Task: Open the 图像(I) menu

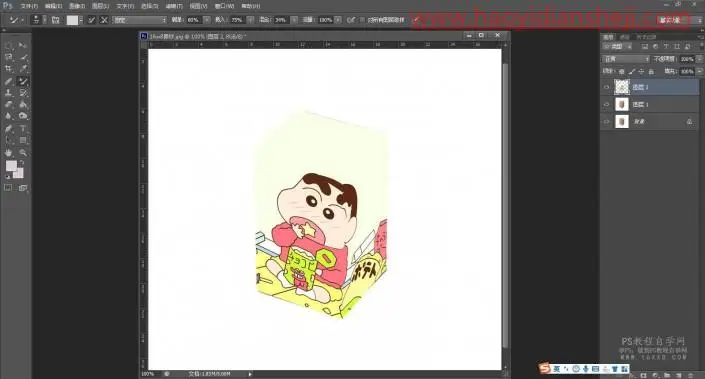Action: click(x=77, y=6)
